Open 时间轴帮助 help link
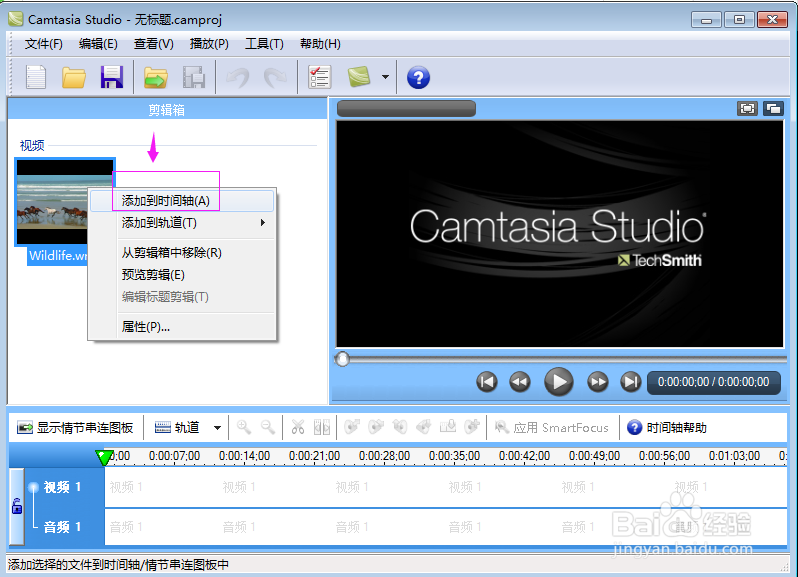This screenshot has width=798, height=577. click(x=667, y=427)
